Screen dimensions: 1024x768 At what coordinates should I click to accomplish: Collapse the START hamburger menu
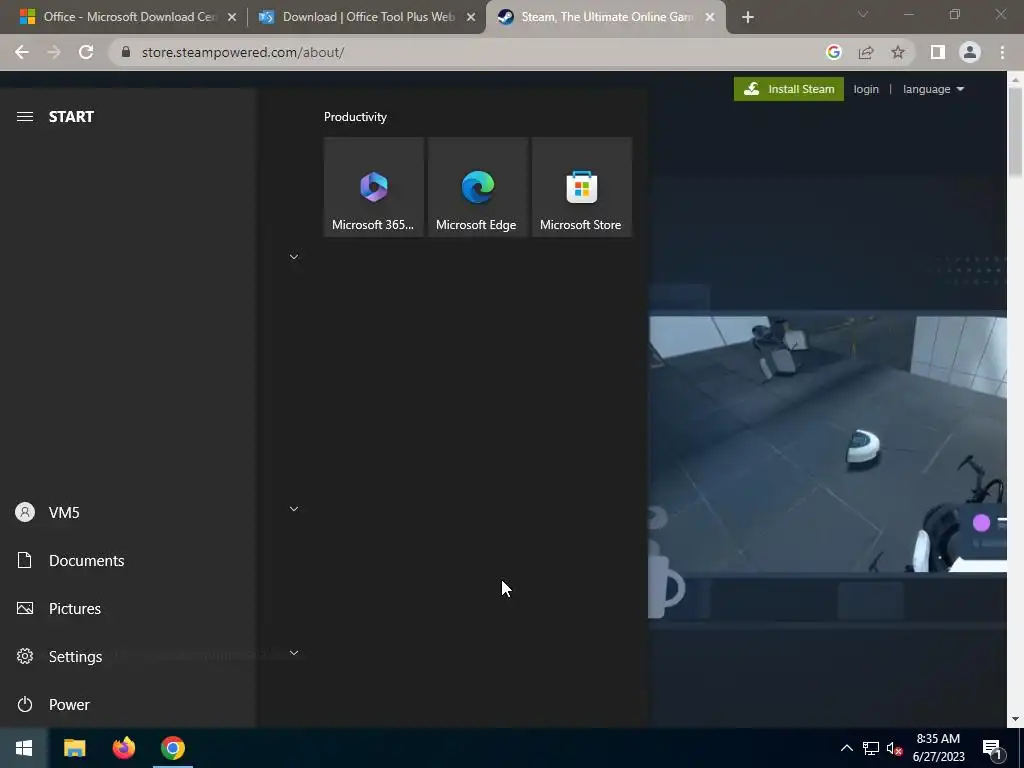click(25, 117)
